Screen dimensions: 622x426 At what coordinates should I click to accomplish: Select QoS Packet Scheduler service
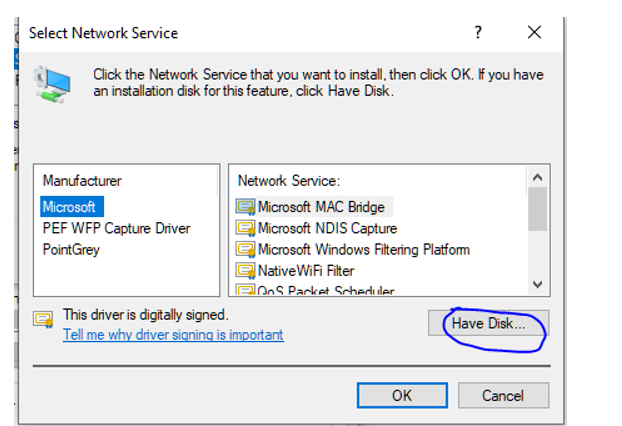315,291
